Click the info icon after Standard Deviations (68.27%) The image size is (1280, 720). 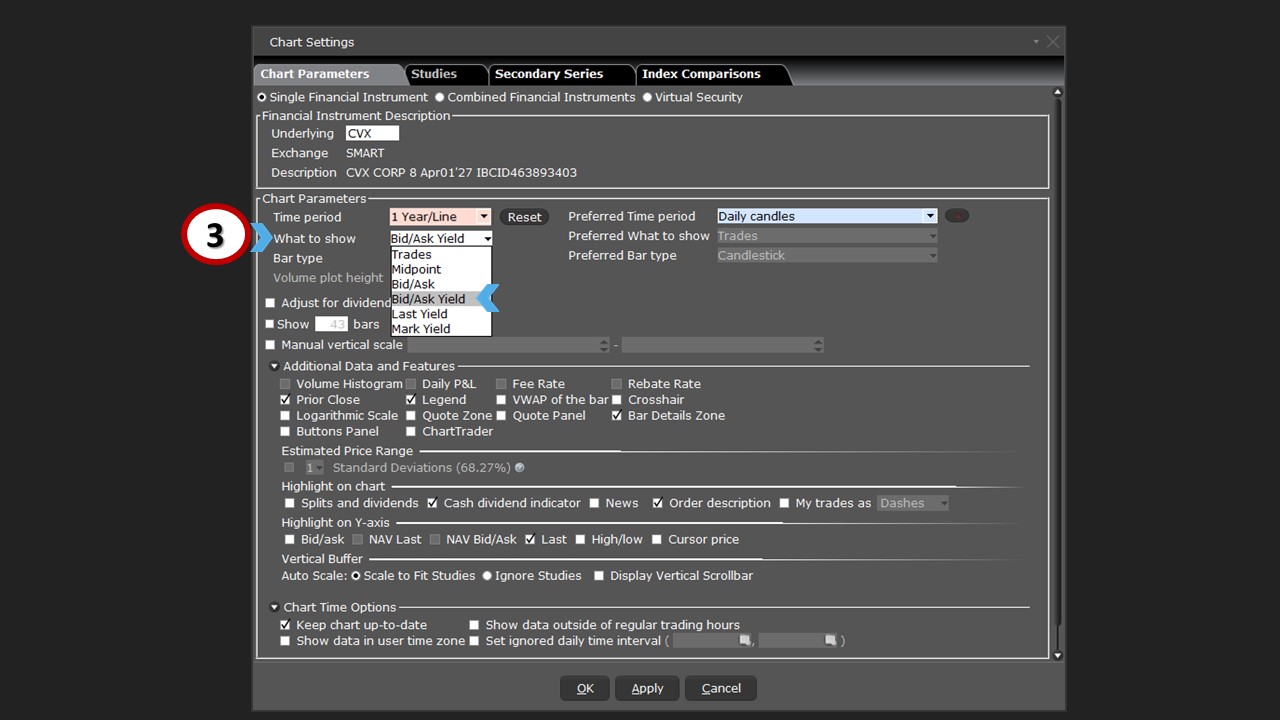(519, 467)
